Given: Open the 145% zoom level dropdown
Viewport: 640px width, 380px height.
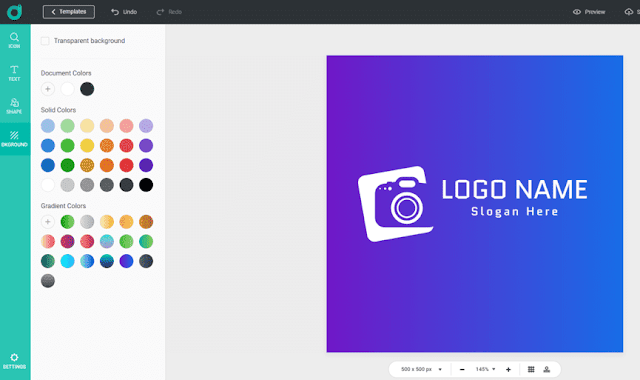Looking at the screenshot, I should click(485, 369).
